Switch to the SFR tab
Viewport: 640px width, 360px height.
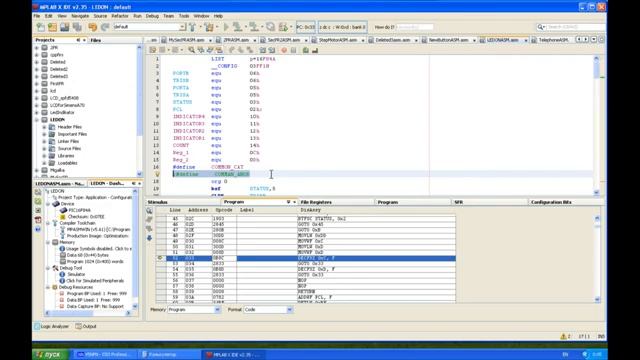tap(458, 202)
